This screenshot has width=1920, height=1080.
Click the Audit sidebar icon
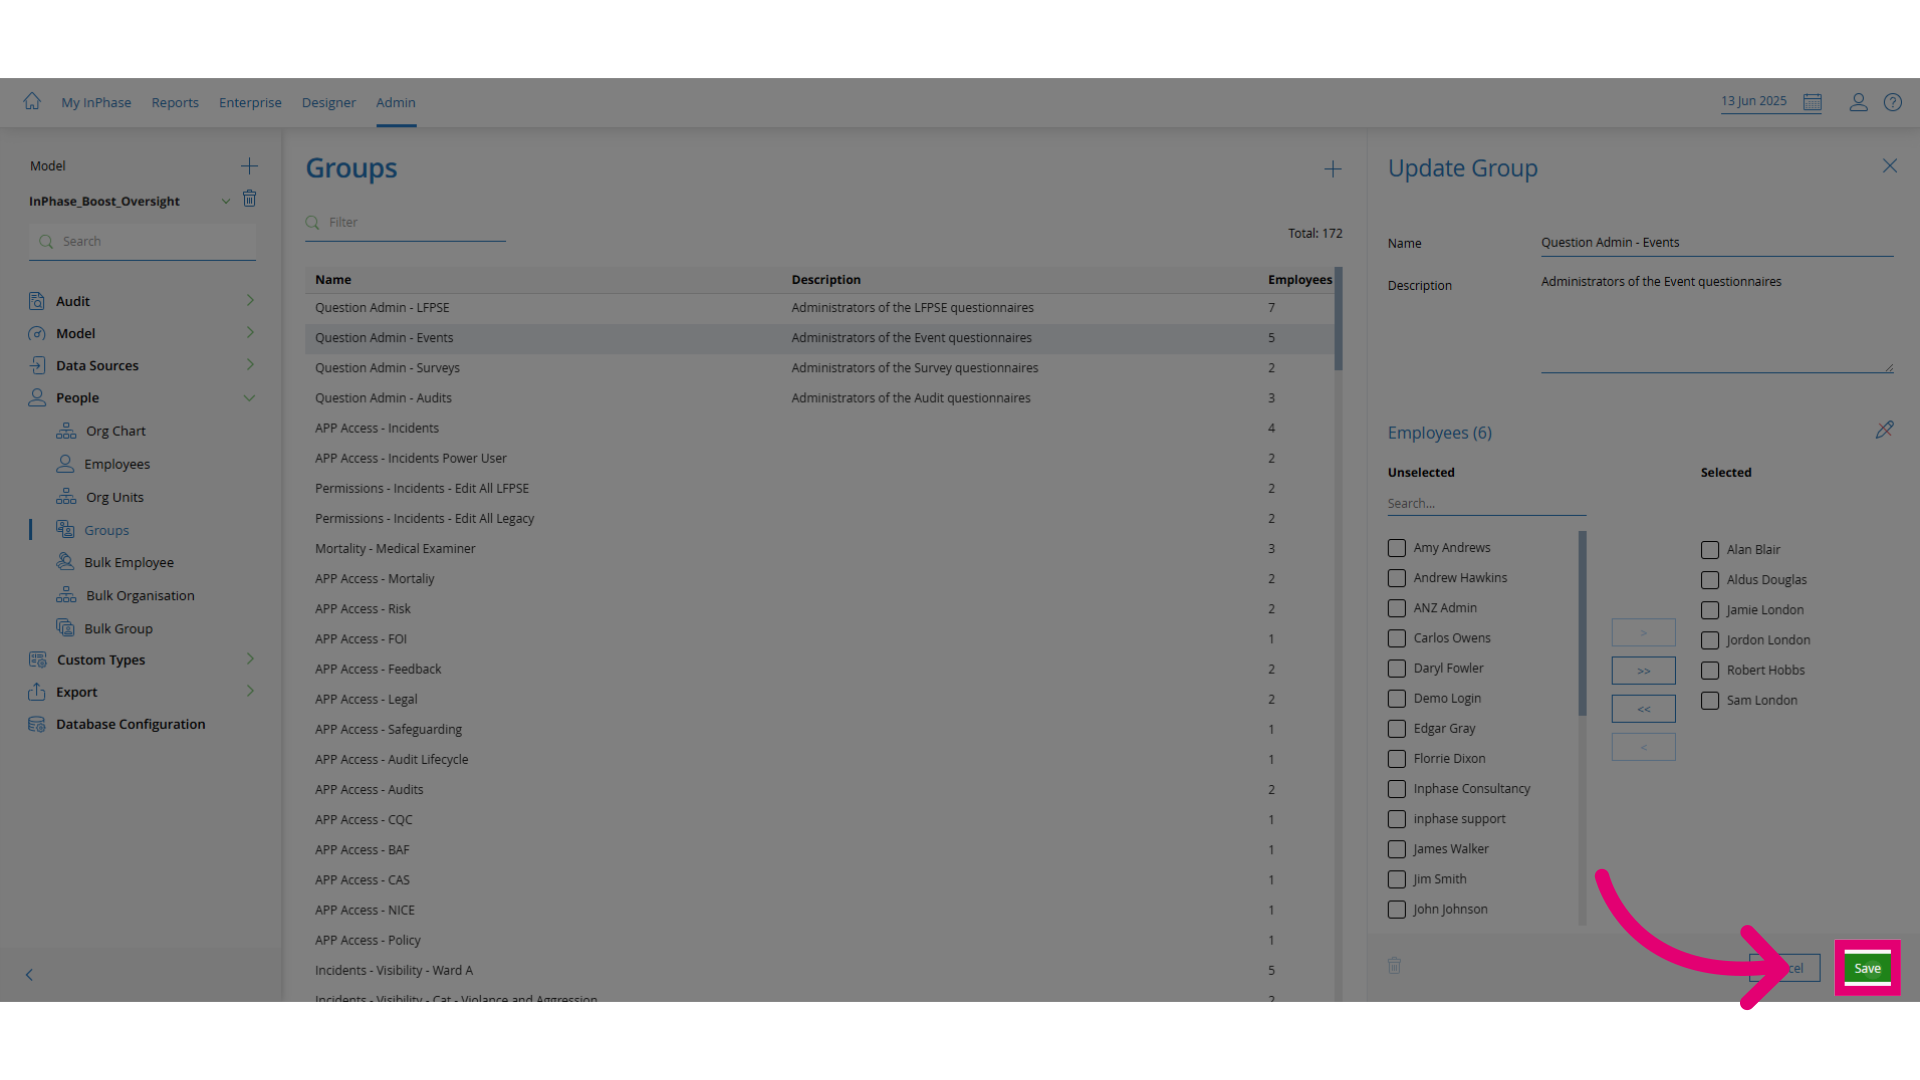point(37,301)
